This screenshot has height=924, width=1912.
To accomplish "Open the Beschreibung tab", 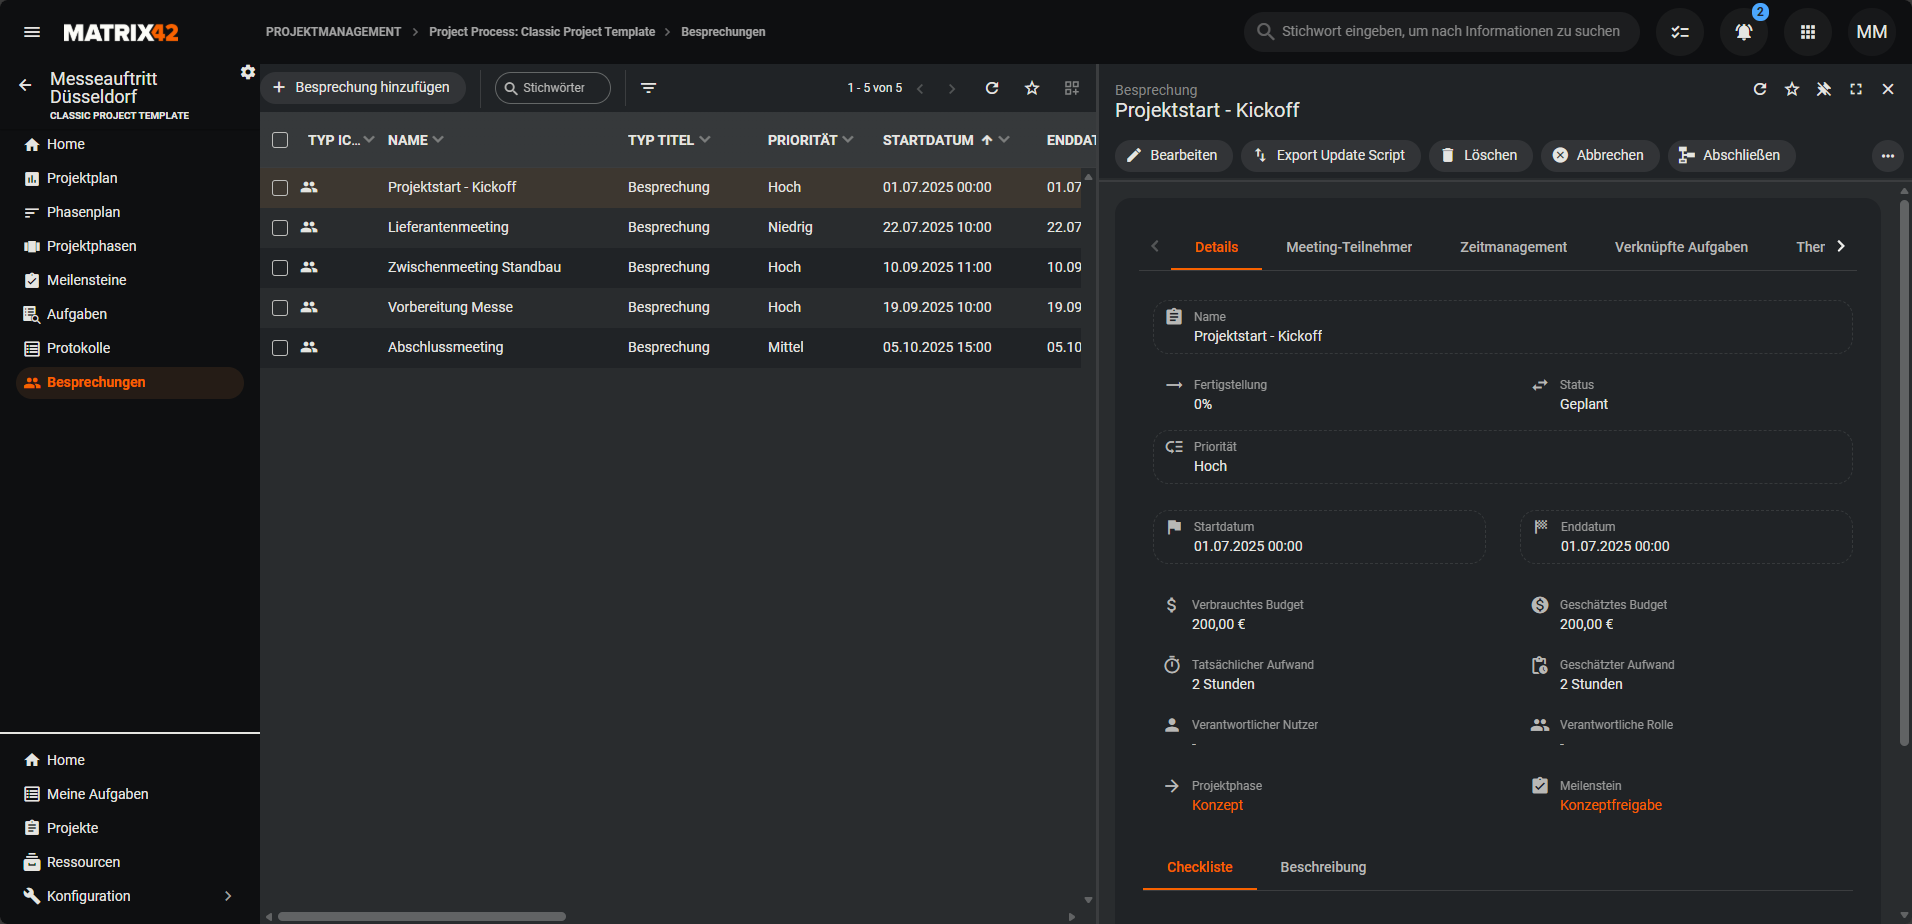I will (1322, 867).
